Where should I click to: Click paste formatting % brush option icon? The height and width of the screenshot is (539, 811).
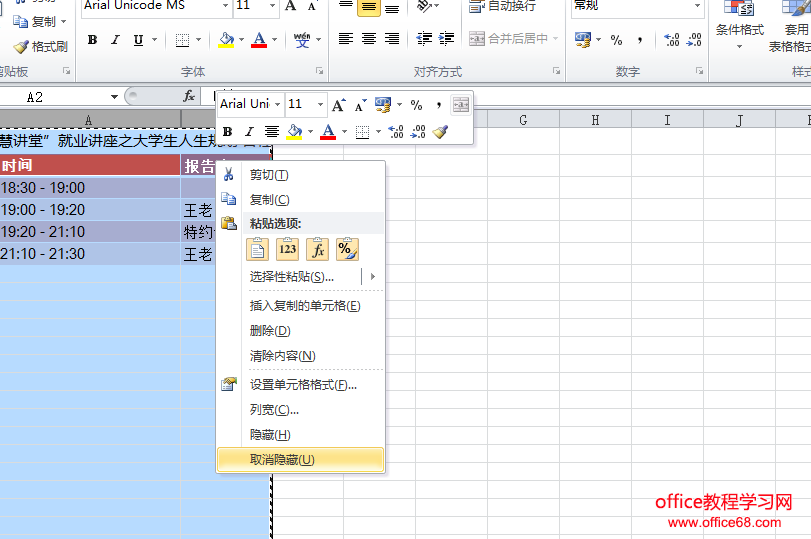coord(347,249)
